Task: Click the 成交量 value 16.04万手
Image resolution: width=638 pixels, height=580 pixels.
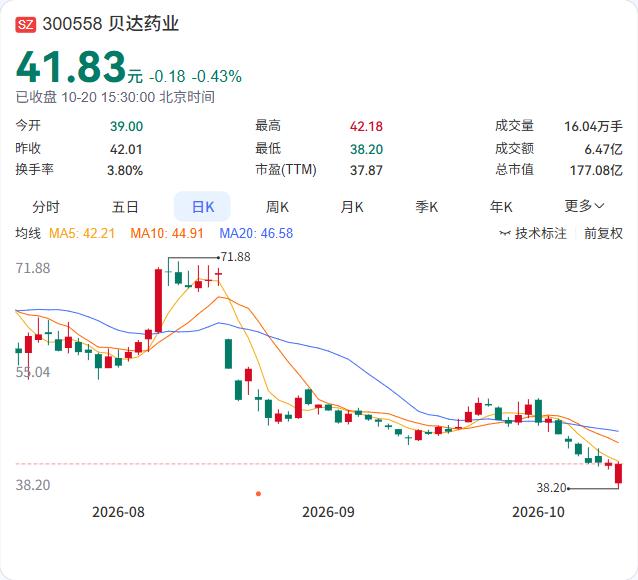Action: pyautogui.click(x=593, y=126)
